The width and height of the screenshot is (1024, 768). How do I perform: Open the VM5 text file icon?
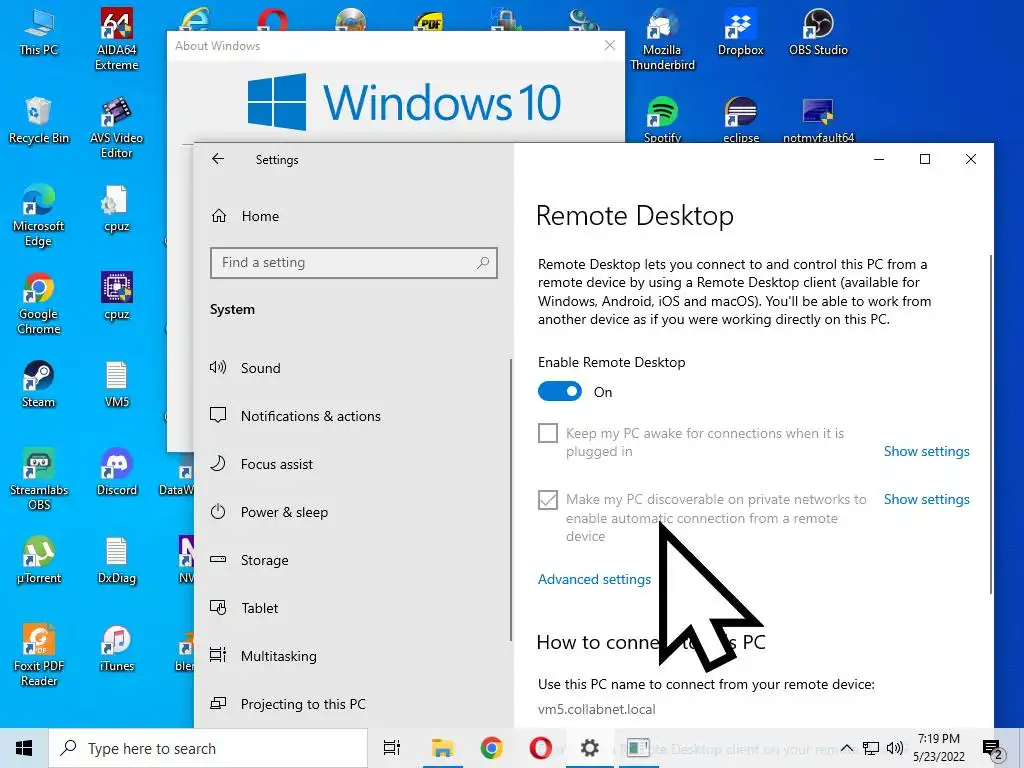tap(117, 385)
